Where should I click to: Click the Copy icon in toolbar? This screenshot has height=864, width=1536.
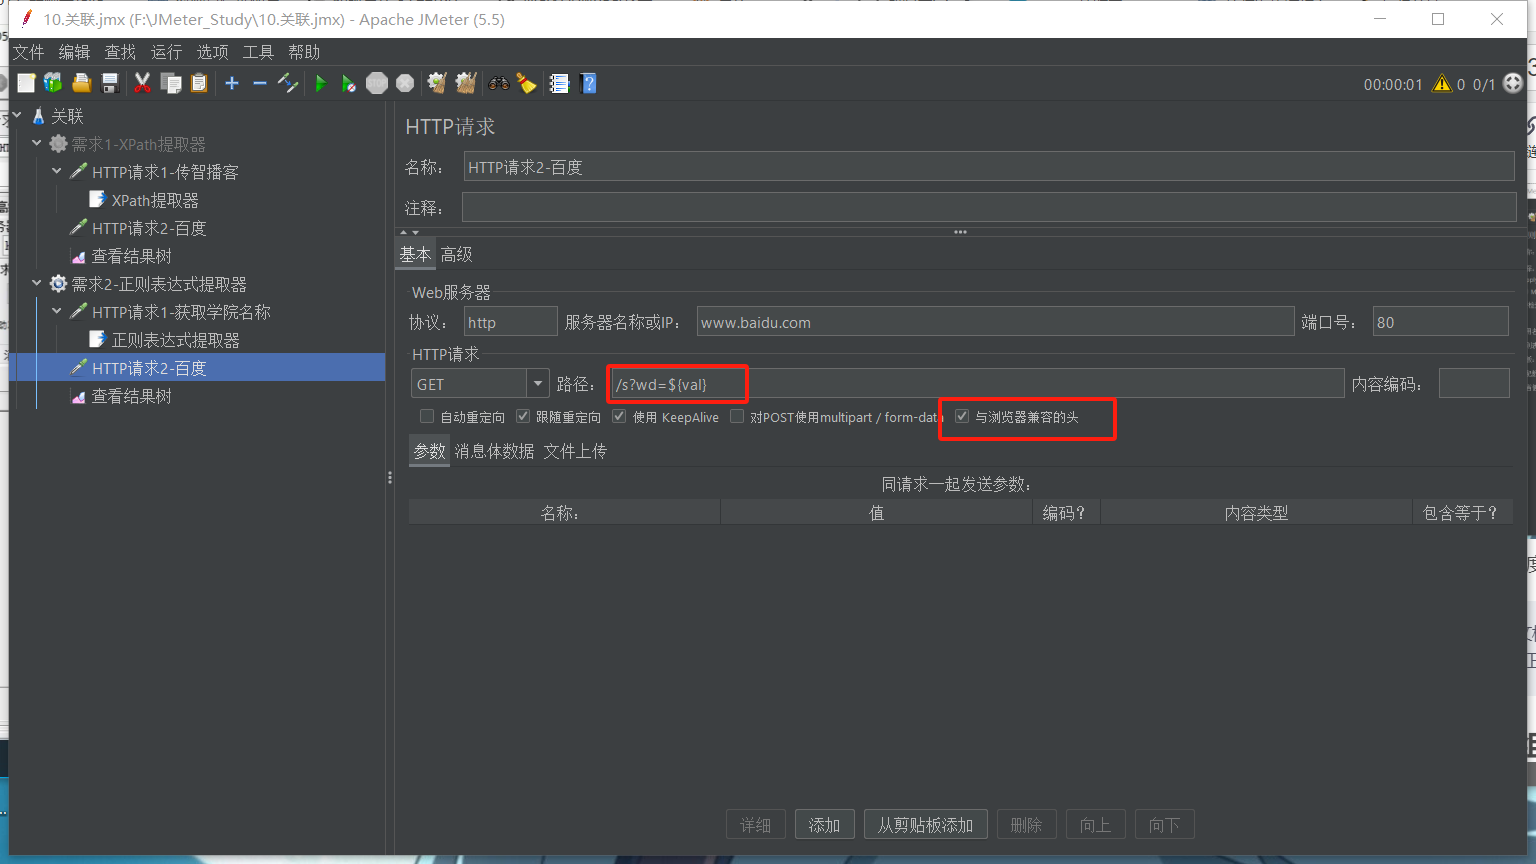tap(171, 83)
